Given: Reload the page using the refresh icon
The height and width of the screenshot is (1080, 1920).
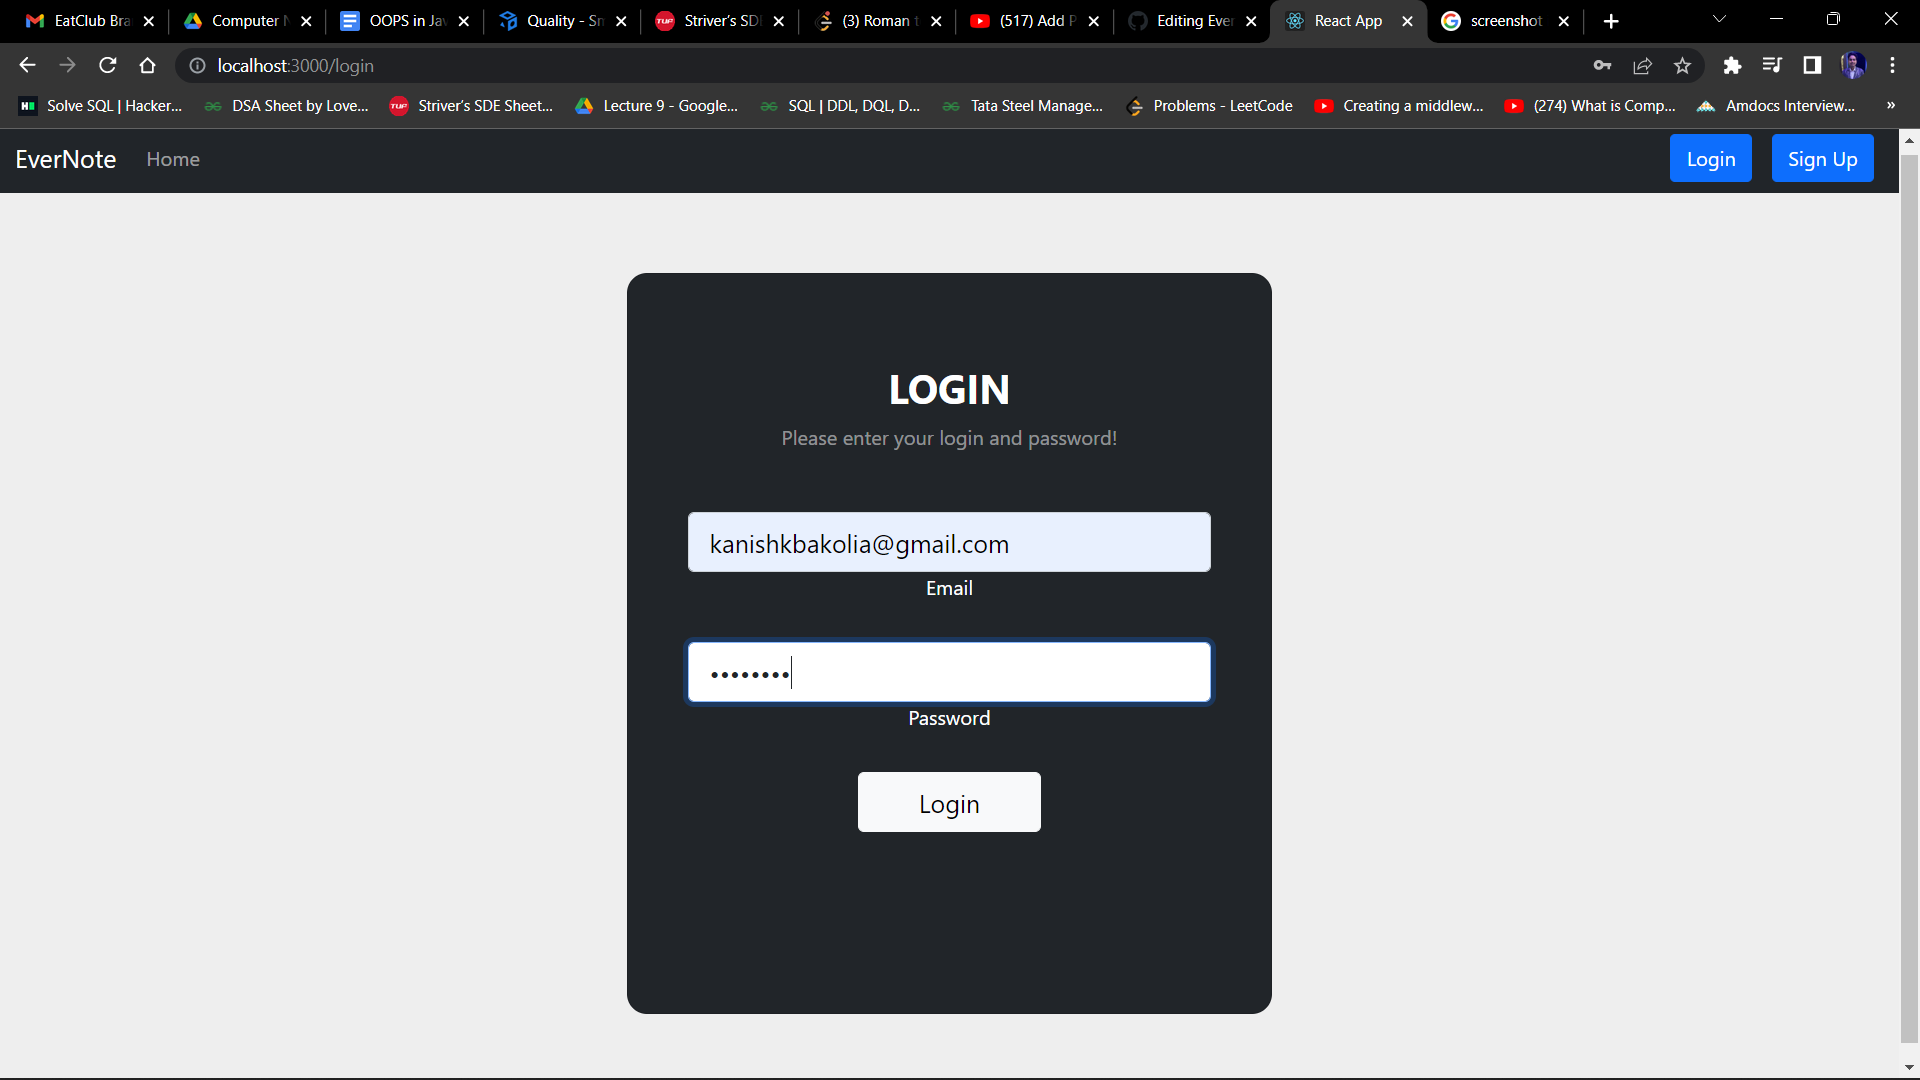Looking at the screenshot, I should click(x=107, y=65).
